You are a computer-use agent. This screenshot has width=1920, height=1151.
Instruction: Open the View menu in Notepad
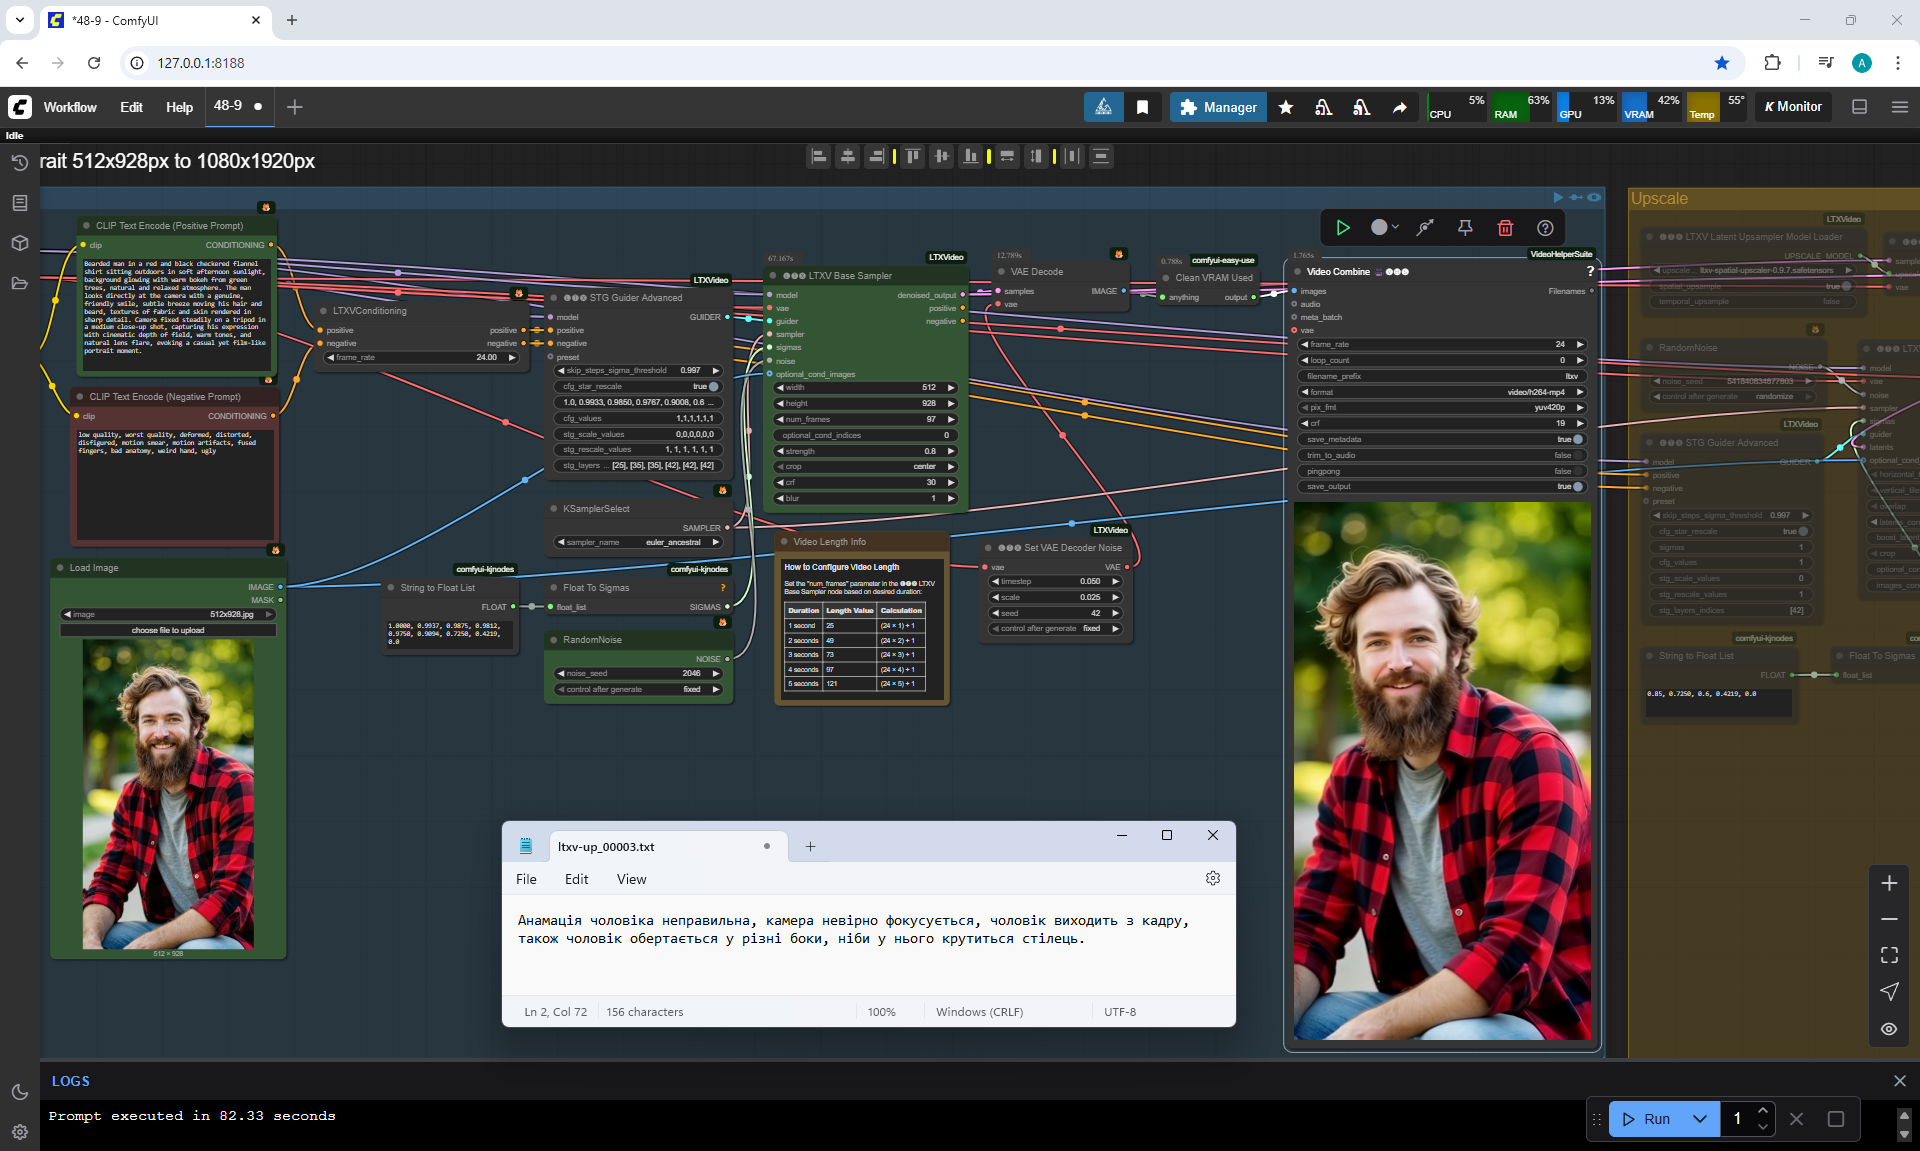[631, 879]
